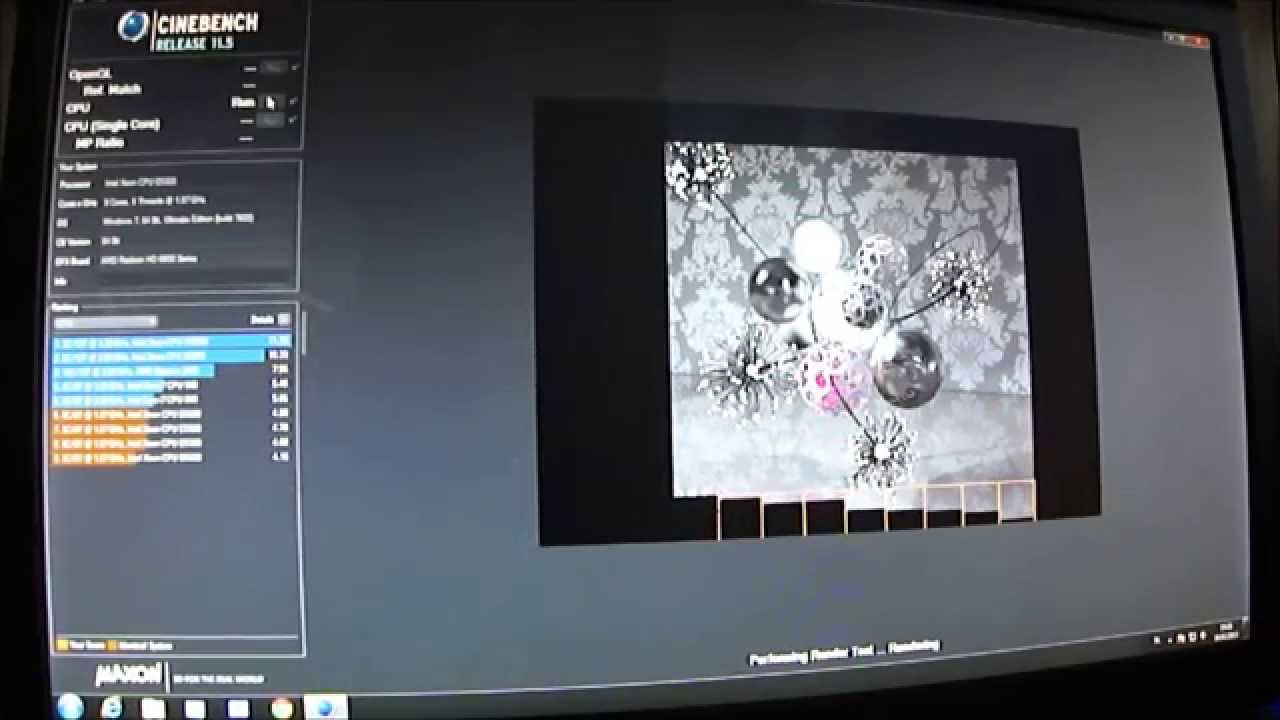Image resolution: width=1280 pixels, height=720 pixels.
Task: Open Chrome from the taskbar
Action: [x=282, y=709]
